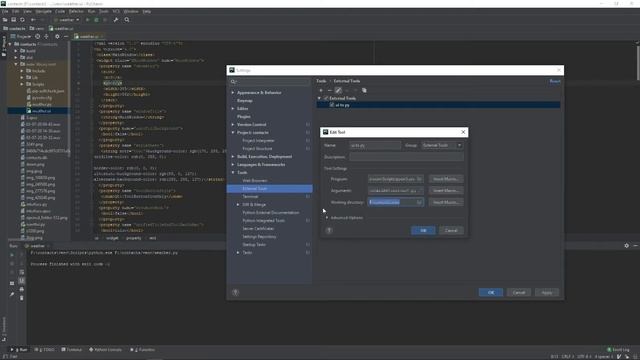This screenshot has width=640, height=360.
Task: Click the Settings search field
Action: (270, 82)
